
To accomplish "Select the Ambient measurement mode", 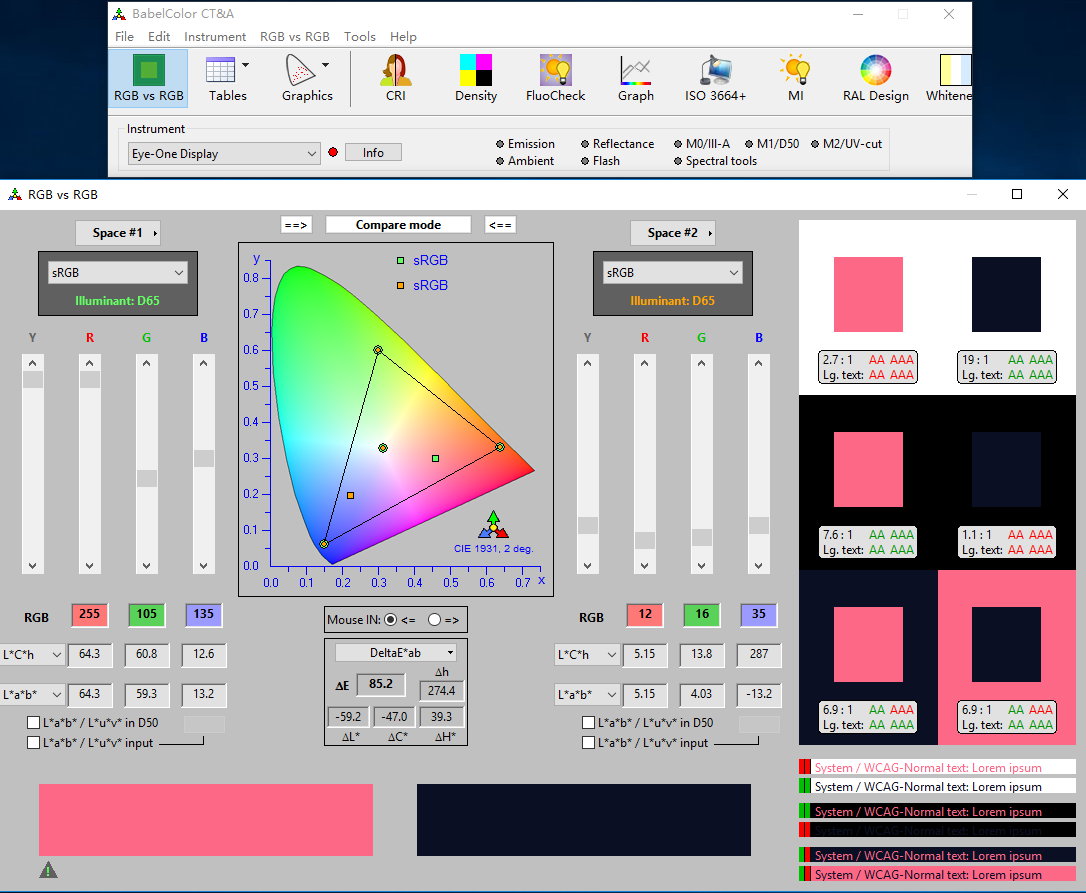I will point(525,161).
